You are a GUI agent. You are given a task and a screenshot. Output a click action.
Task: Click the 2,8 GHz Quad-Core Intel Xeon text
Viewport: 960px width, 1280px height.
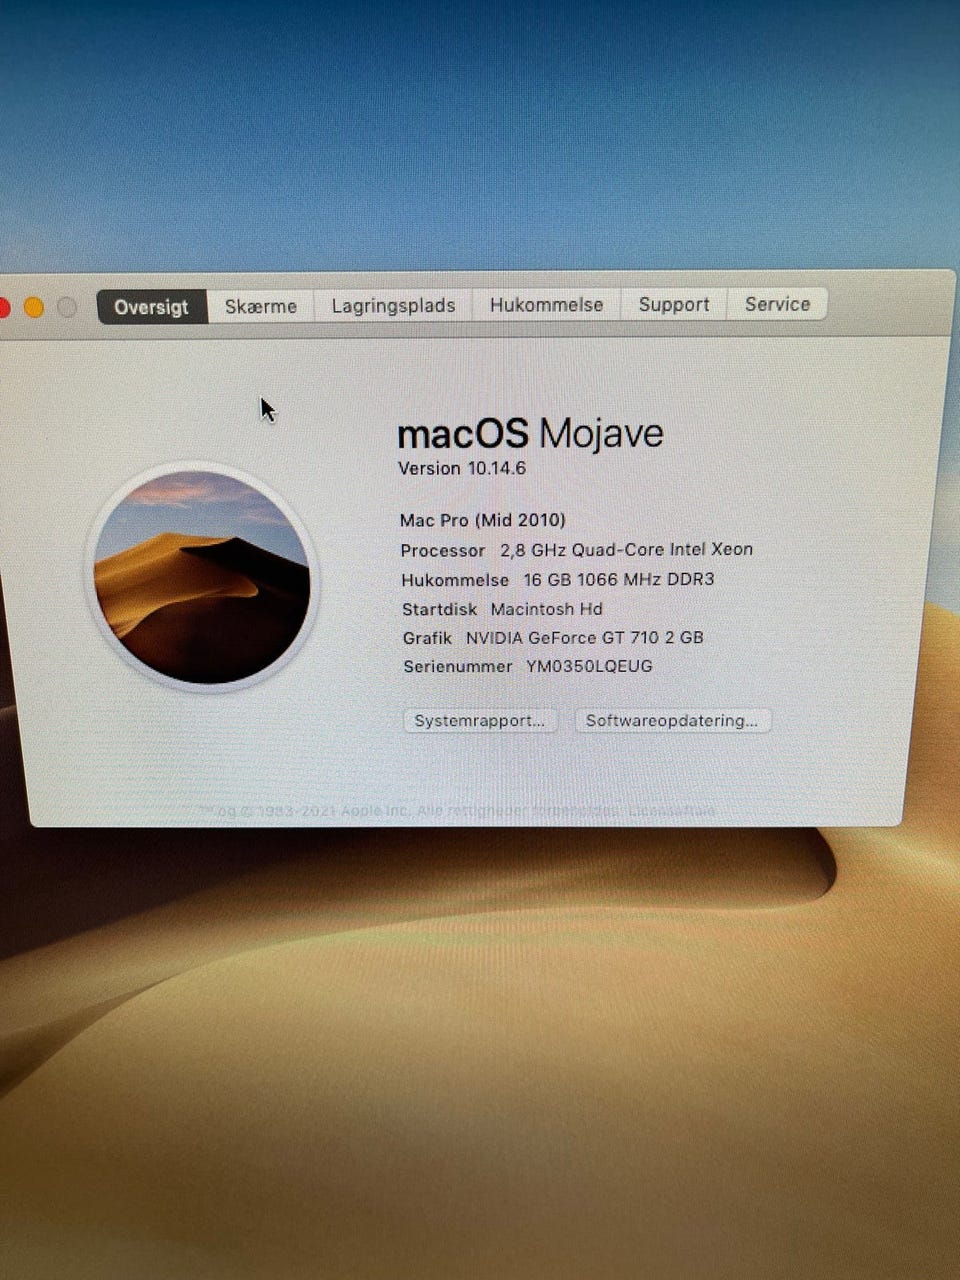click(x=626, y=549)
